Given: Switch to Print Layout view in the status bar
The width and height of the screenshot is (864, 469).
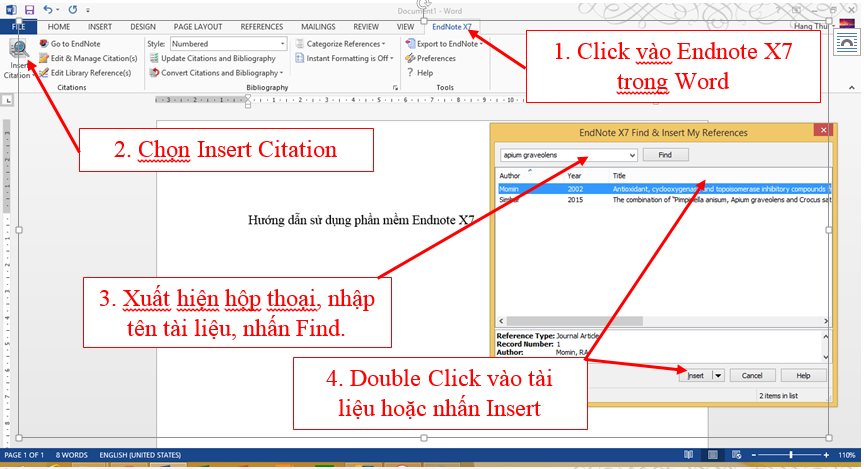Looking at the screenshot, I should (712, 455).
